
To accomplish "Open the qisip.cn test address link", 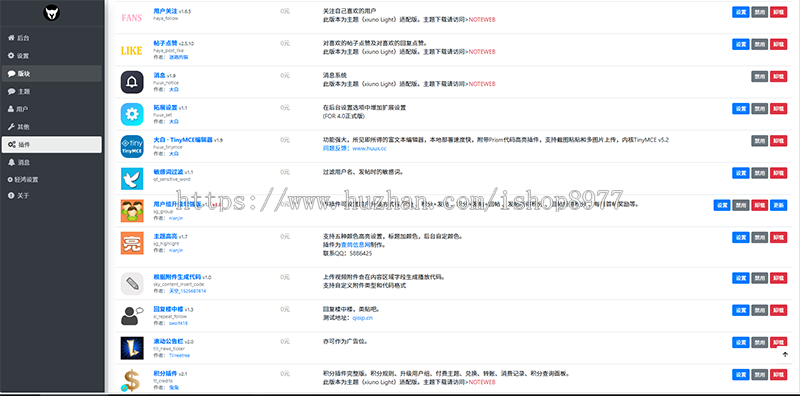I will [362, 317].
